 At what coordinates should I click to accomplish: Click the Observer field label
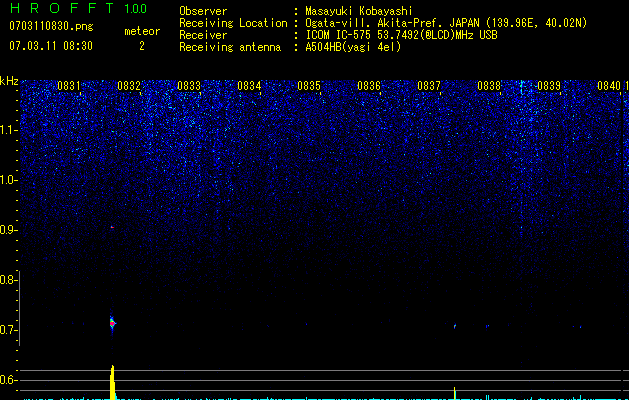(203, 11)
